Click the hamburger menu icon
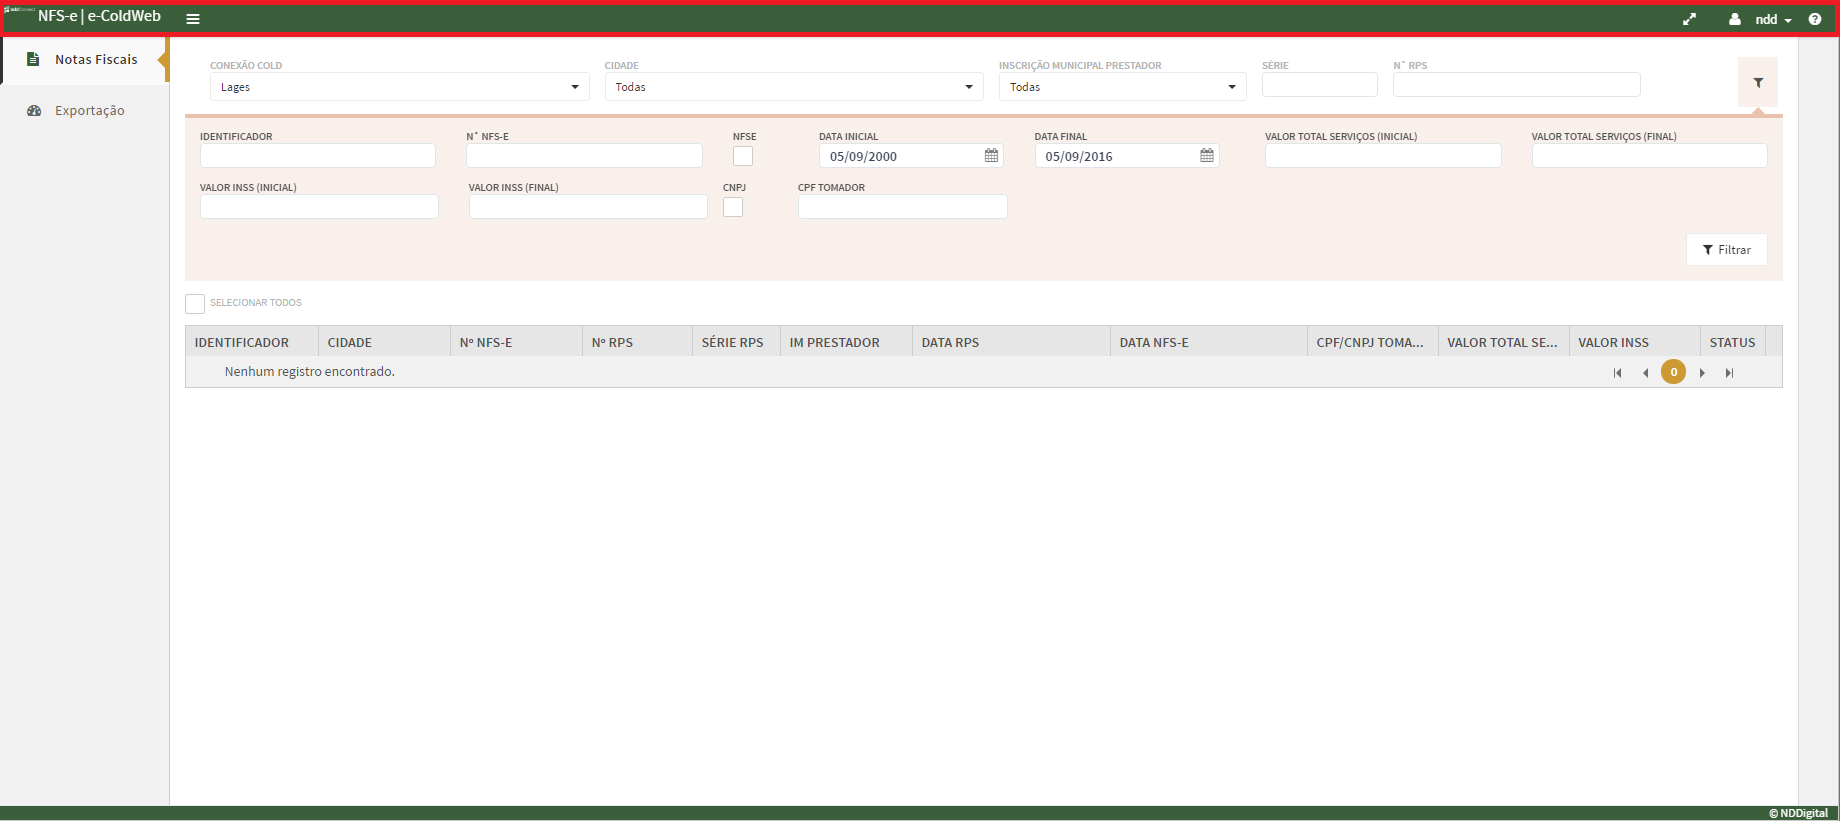This screenshot has width=1840, height=821. (x=193, y=19)
